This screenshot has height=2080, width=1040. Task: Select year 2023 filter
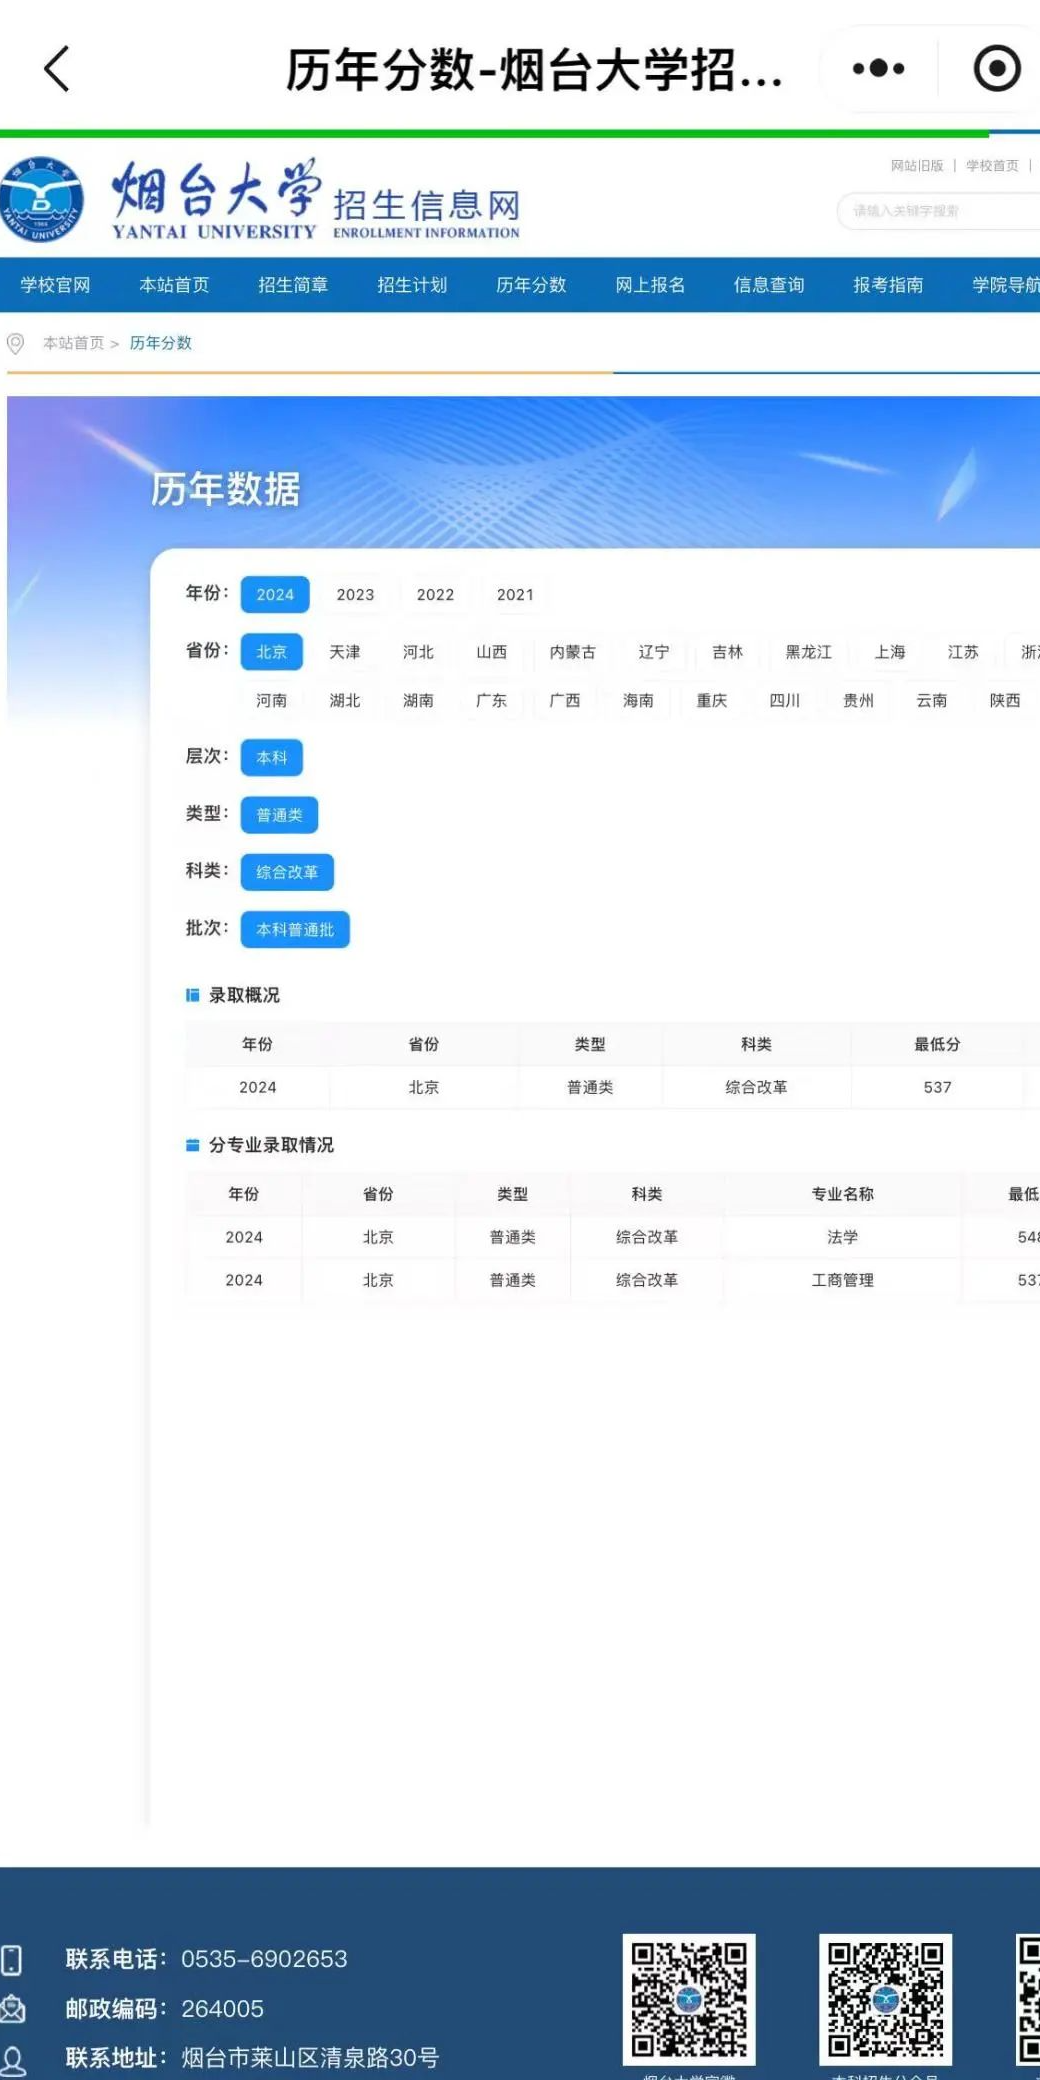pos(355,594)
